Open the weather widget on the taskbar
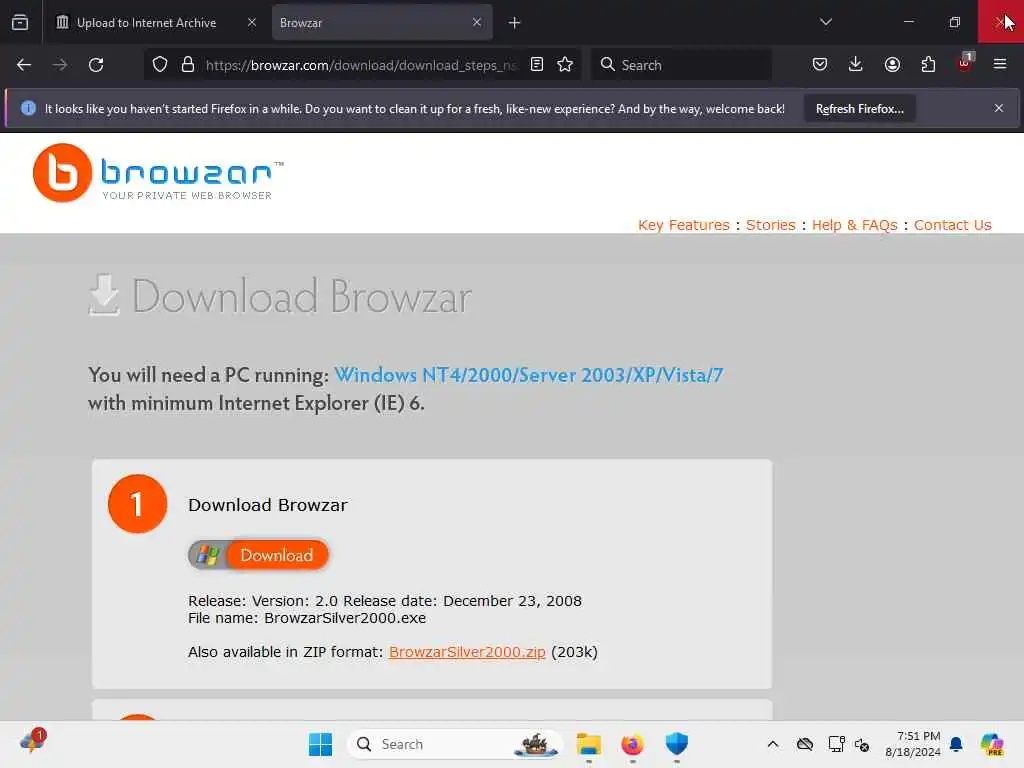The height and width of the screenshot is (768, 1024). [x=33, y=743]
